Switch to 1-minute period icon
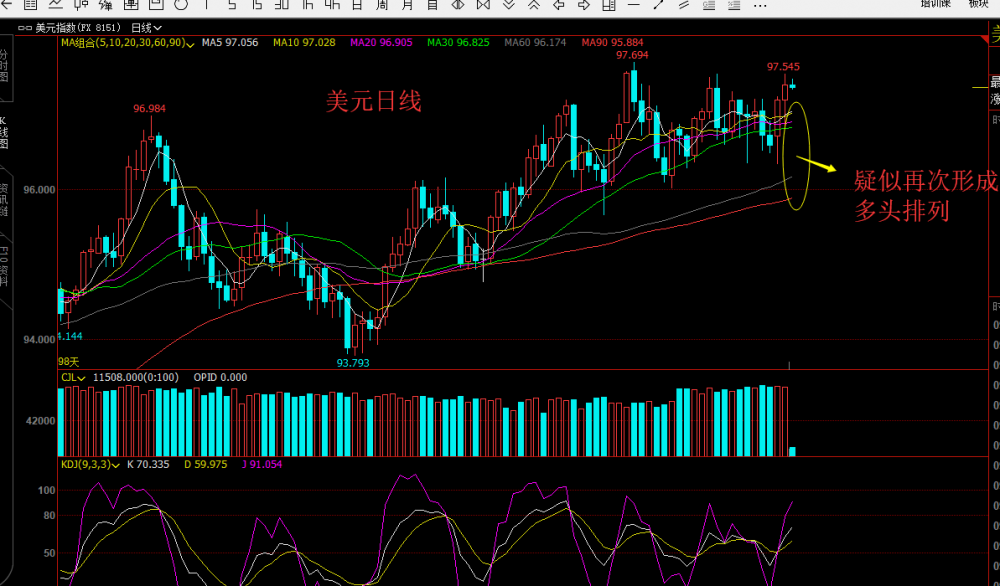The image size is (1000, 586). tap(206, 4)
